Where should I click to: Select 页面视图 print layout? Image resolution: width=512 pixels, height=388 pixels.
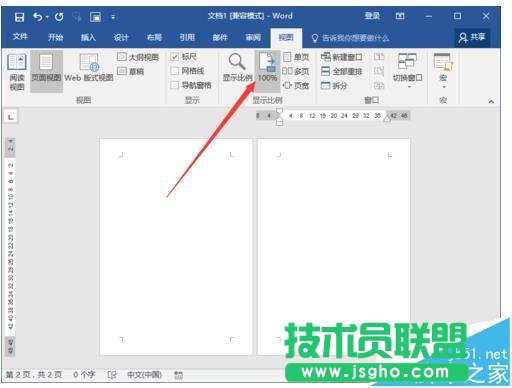click(x=46, y=71)
